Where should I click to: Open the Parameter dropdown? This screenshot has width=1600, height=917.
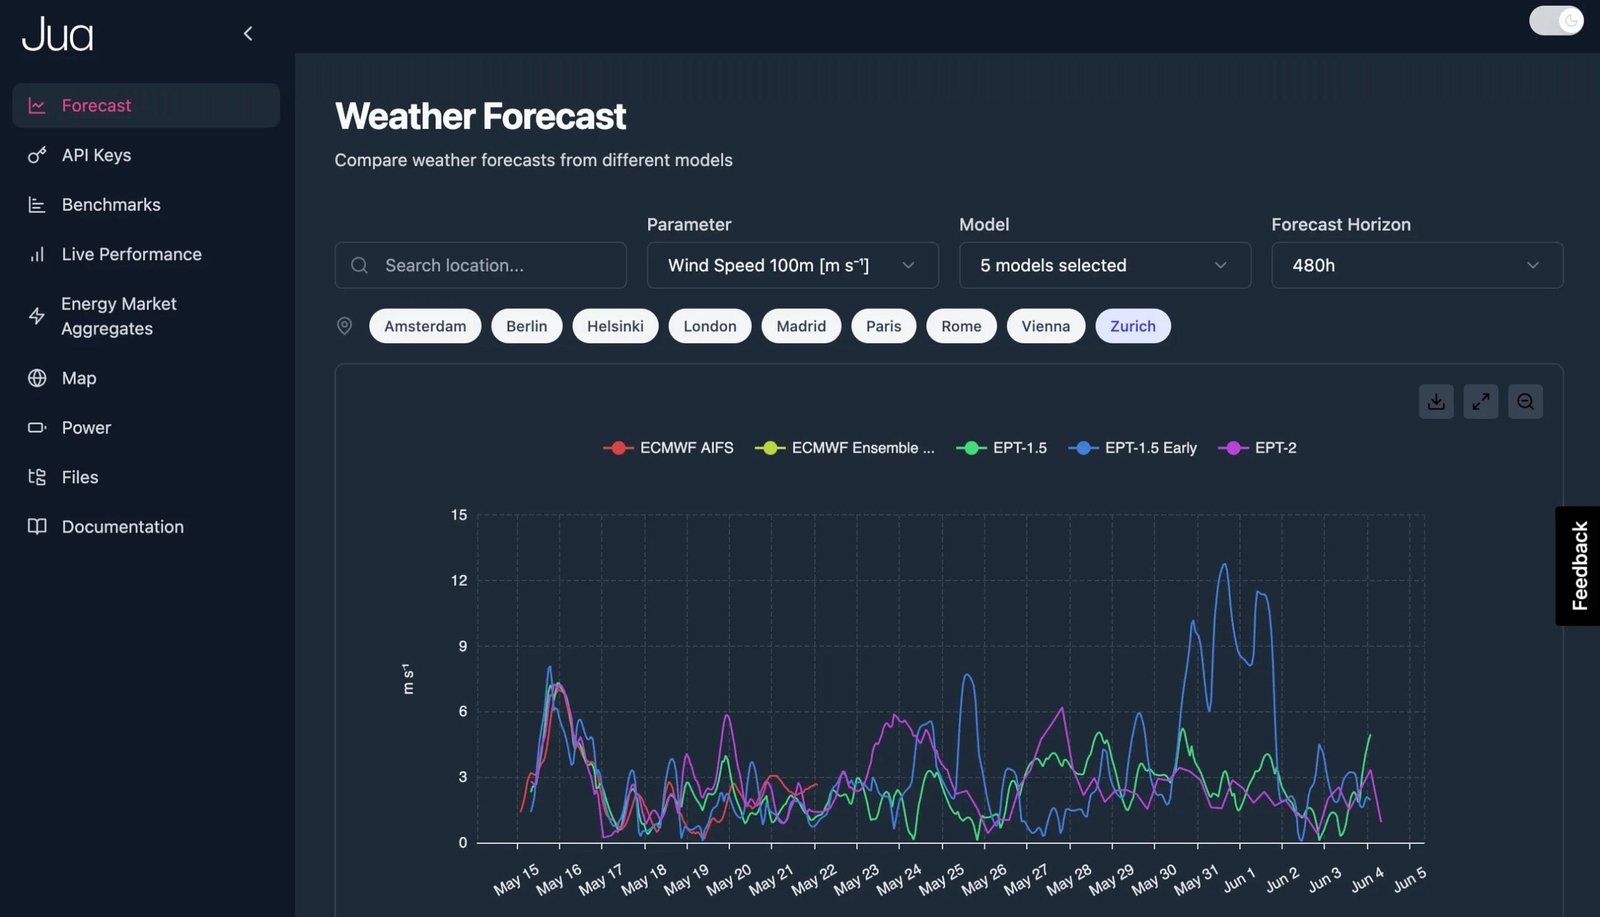click(x=792, y=265)
